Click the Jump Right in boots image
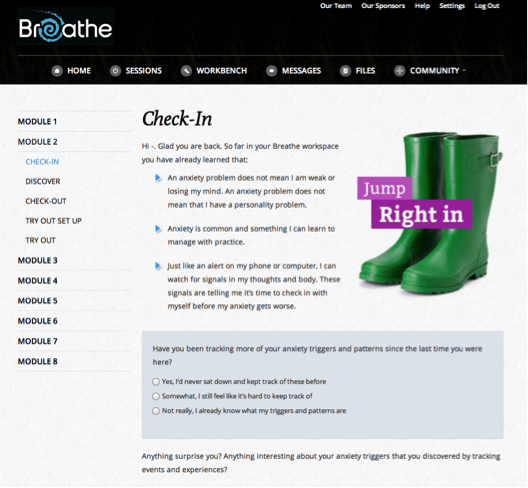This screenshot has width=528, height=488. tap(430, 214)
